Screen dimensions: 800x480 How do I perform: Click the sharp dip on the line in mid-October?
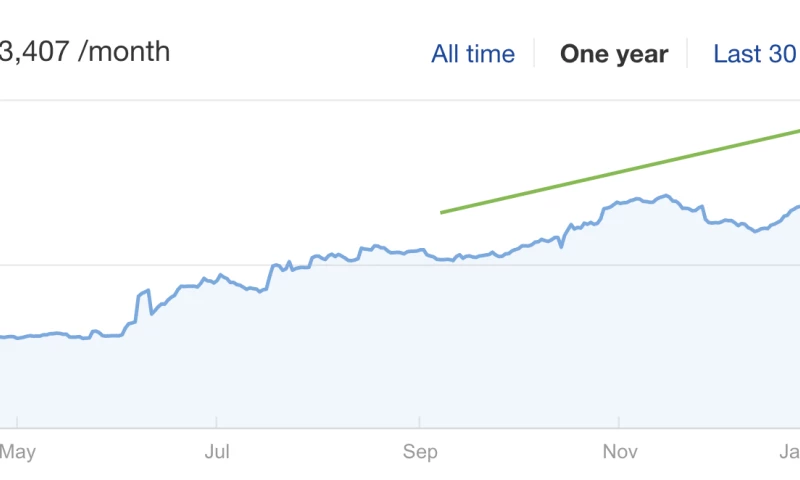561,245
